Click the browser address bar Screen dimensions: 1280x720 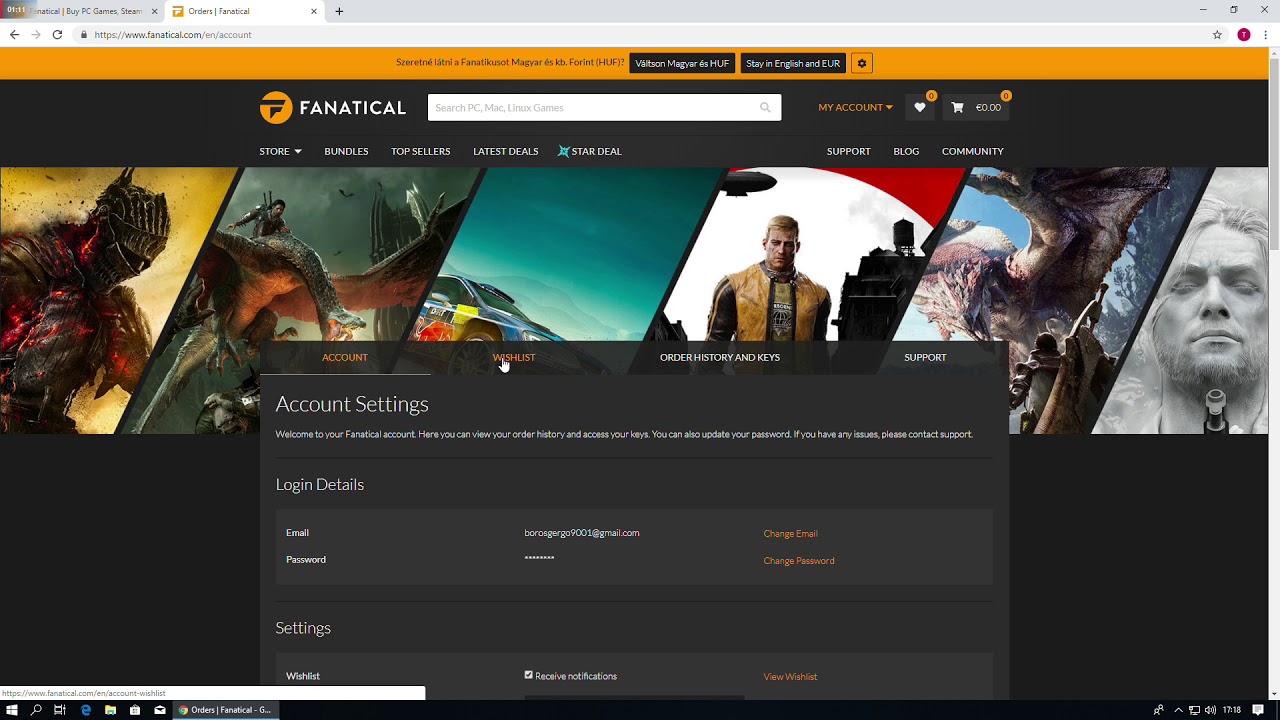640,34
